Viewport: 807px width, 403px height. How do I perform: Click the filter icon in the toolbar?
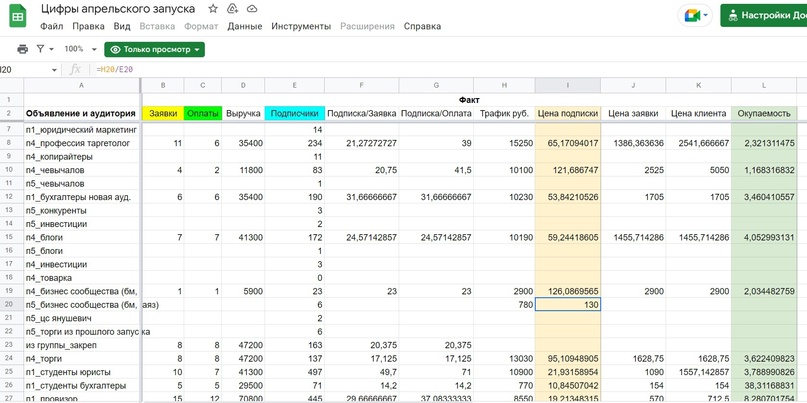point(40,49)
